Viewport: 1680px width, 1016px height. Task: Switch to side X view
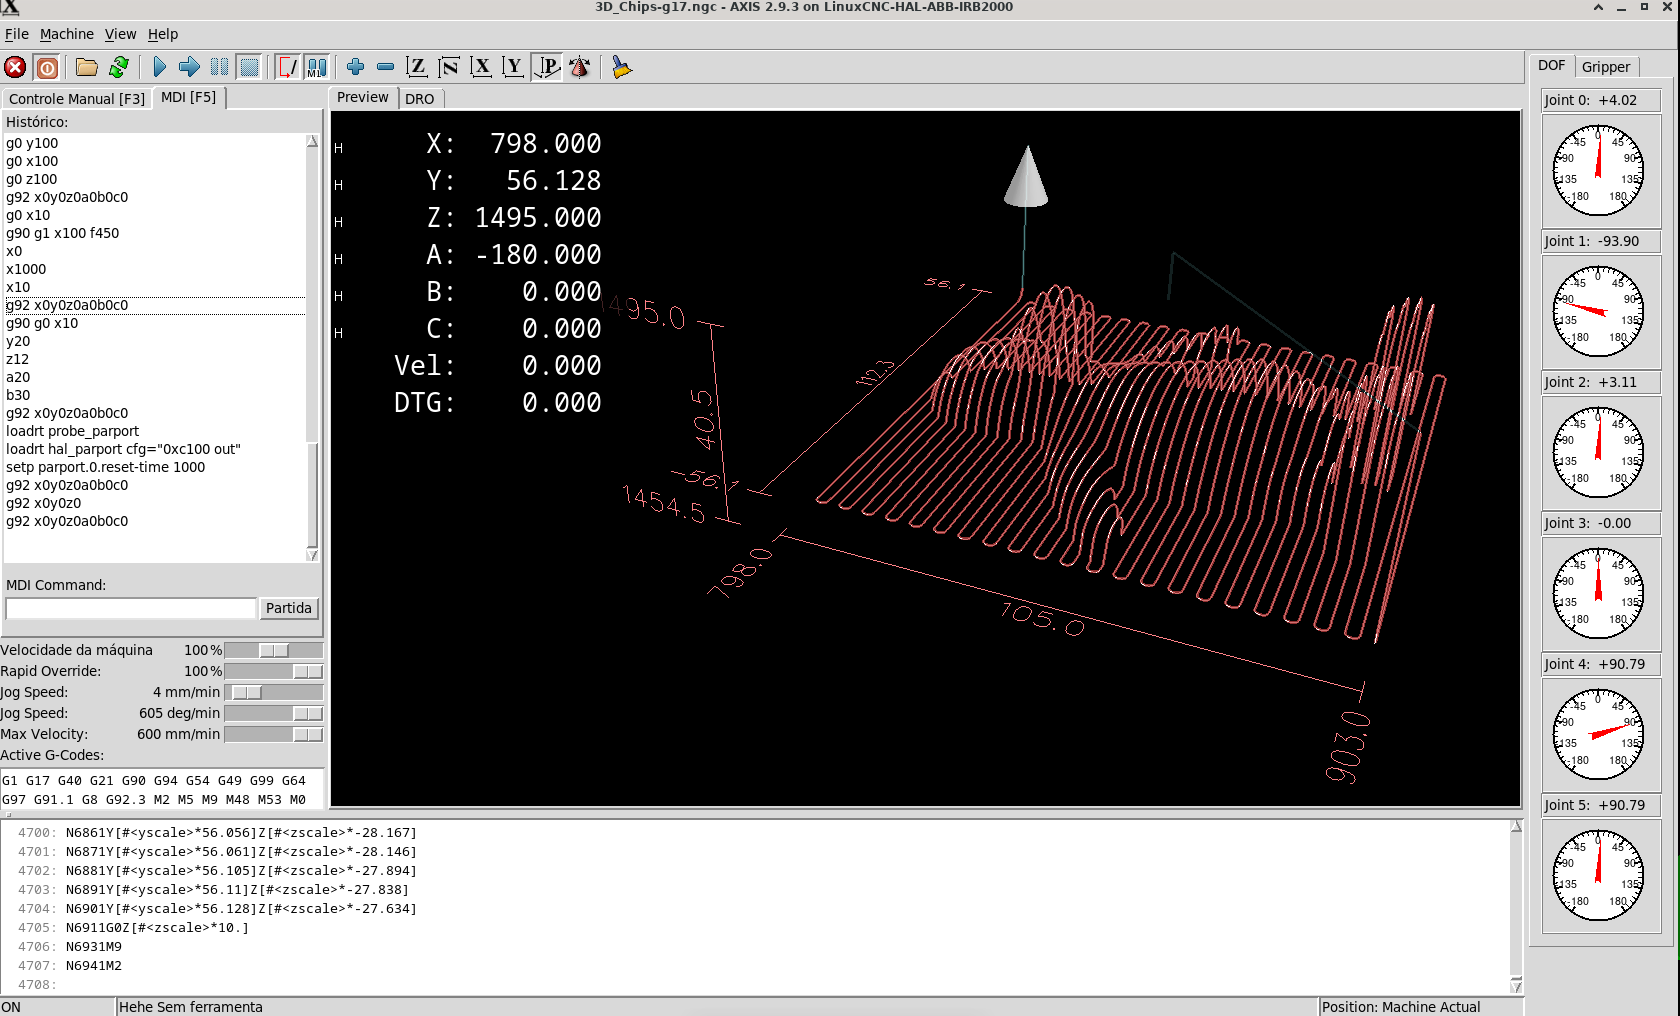tap(481, 67)
